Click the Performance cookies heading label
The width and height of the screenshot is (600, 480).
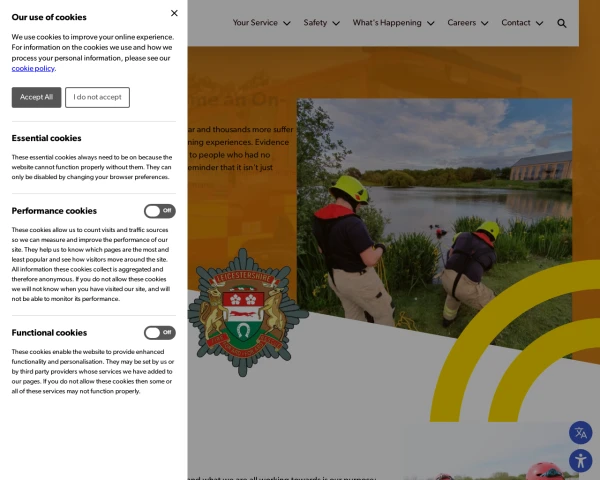pyautogui.click(x=54, y=211)
